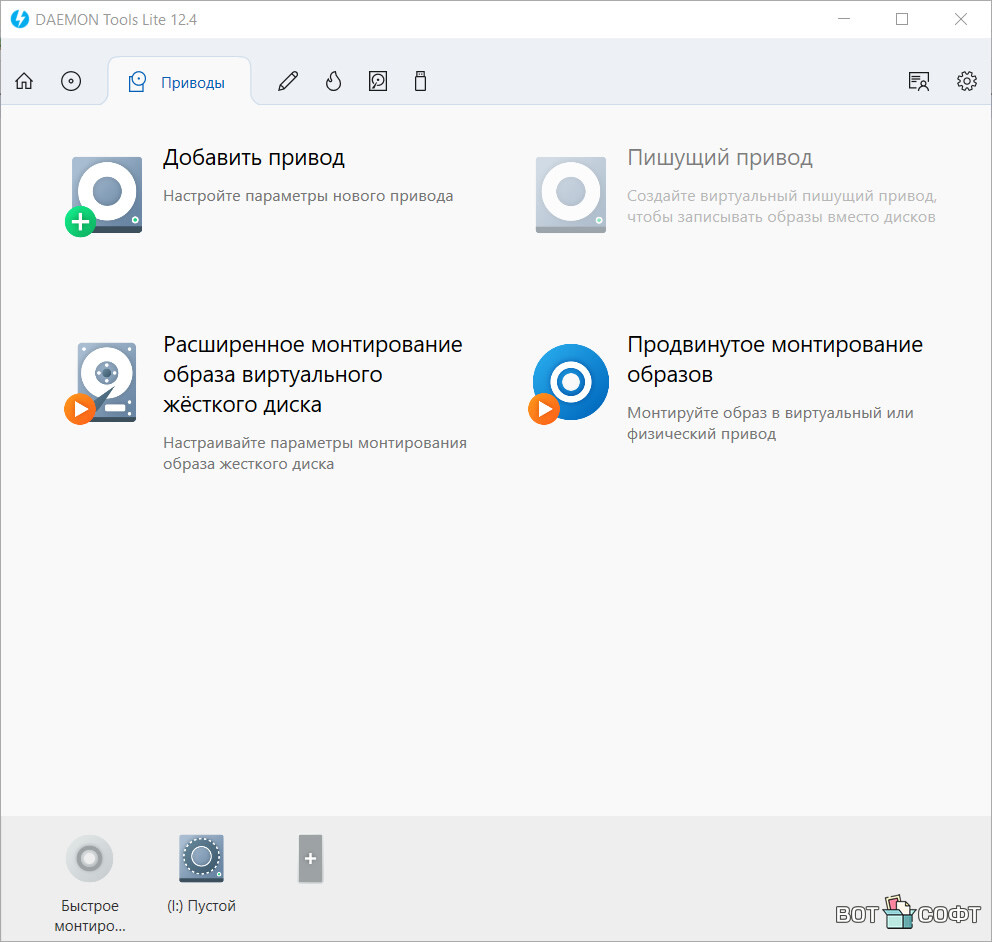Viewport: 992px width, 942px height.
Task: Open Расширенное монтирование образа виртуального жёсткого диска
Action: tap(312, 374)
